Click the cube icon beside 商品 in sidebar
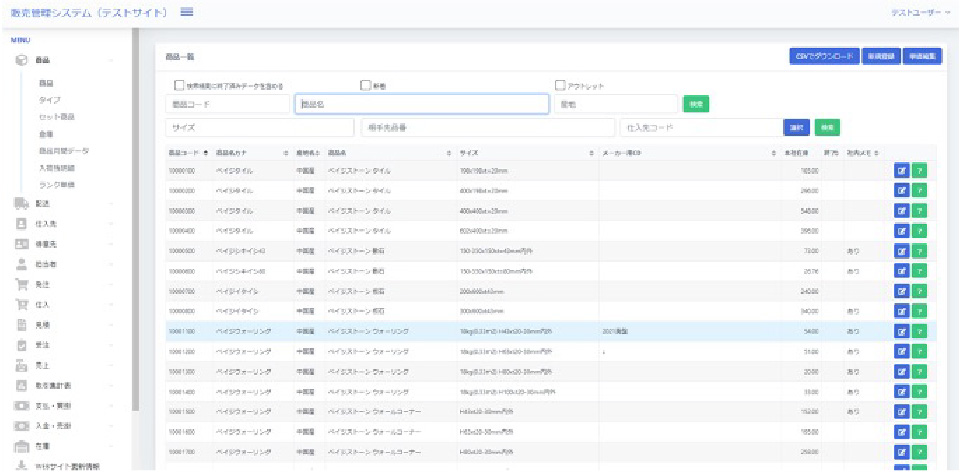 pos(20,61)
